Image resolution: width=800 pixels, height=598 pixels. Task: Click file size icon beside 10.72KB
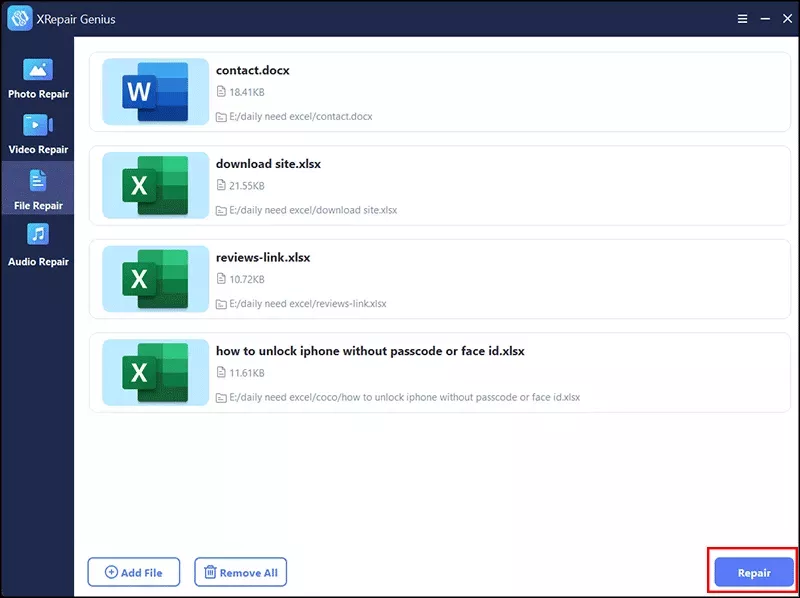coord(221,279)
